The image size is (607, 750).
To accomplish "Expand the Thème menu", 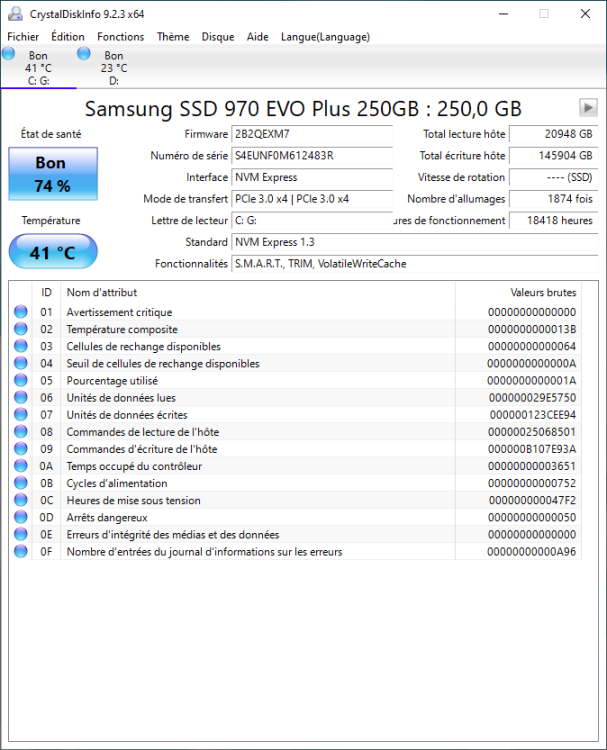I will tap(173, 37).
